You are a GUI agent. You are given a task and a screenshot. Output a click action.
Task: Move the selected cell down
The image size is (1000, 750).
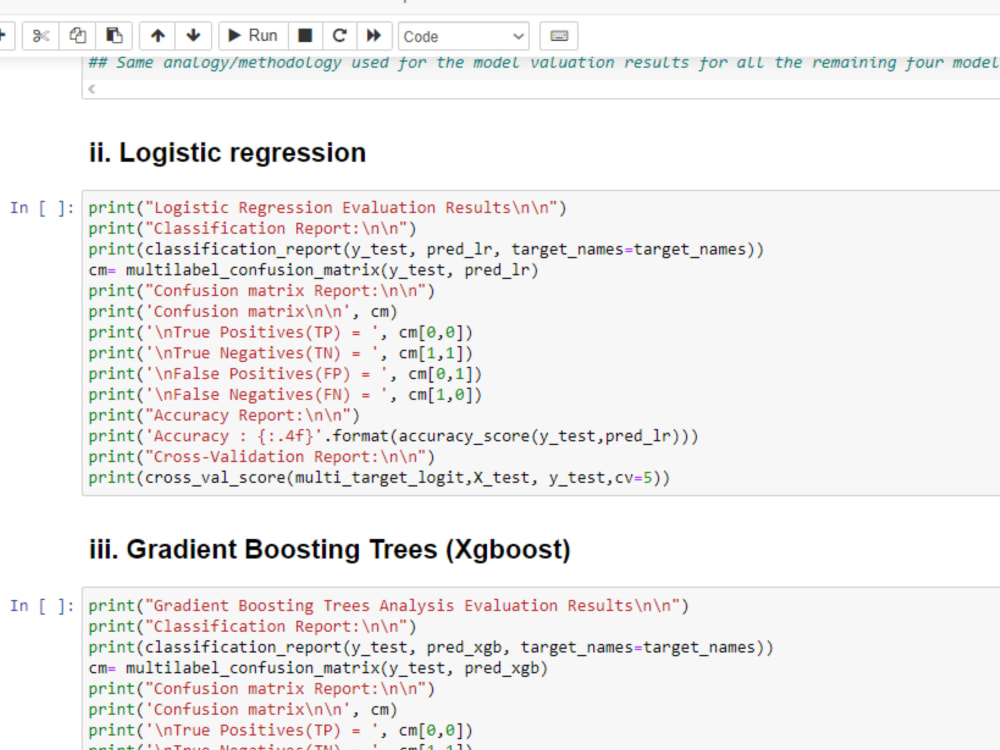(x=193, y=35)
